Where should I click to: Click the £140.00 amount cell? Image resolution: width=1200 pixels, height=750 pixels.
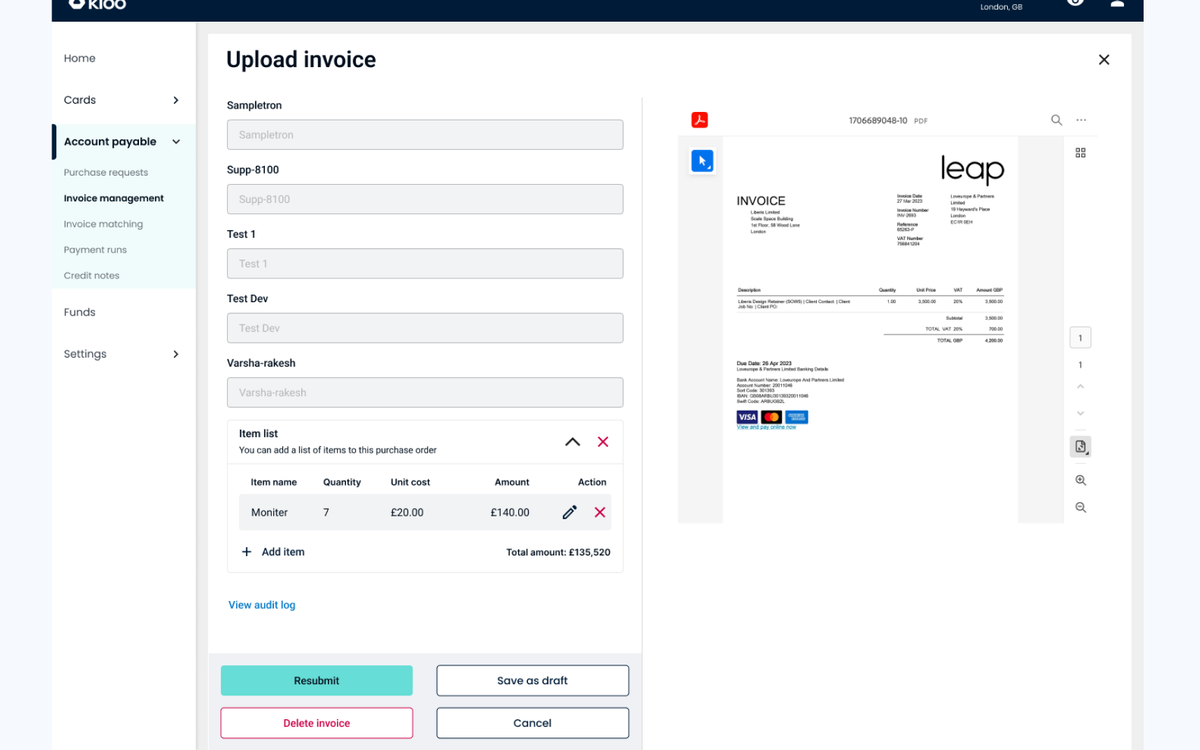[510, 512]
